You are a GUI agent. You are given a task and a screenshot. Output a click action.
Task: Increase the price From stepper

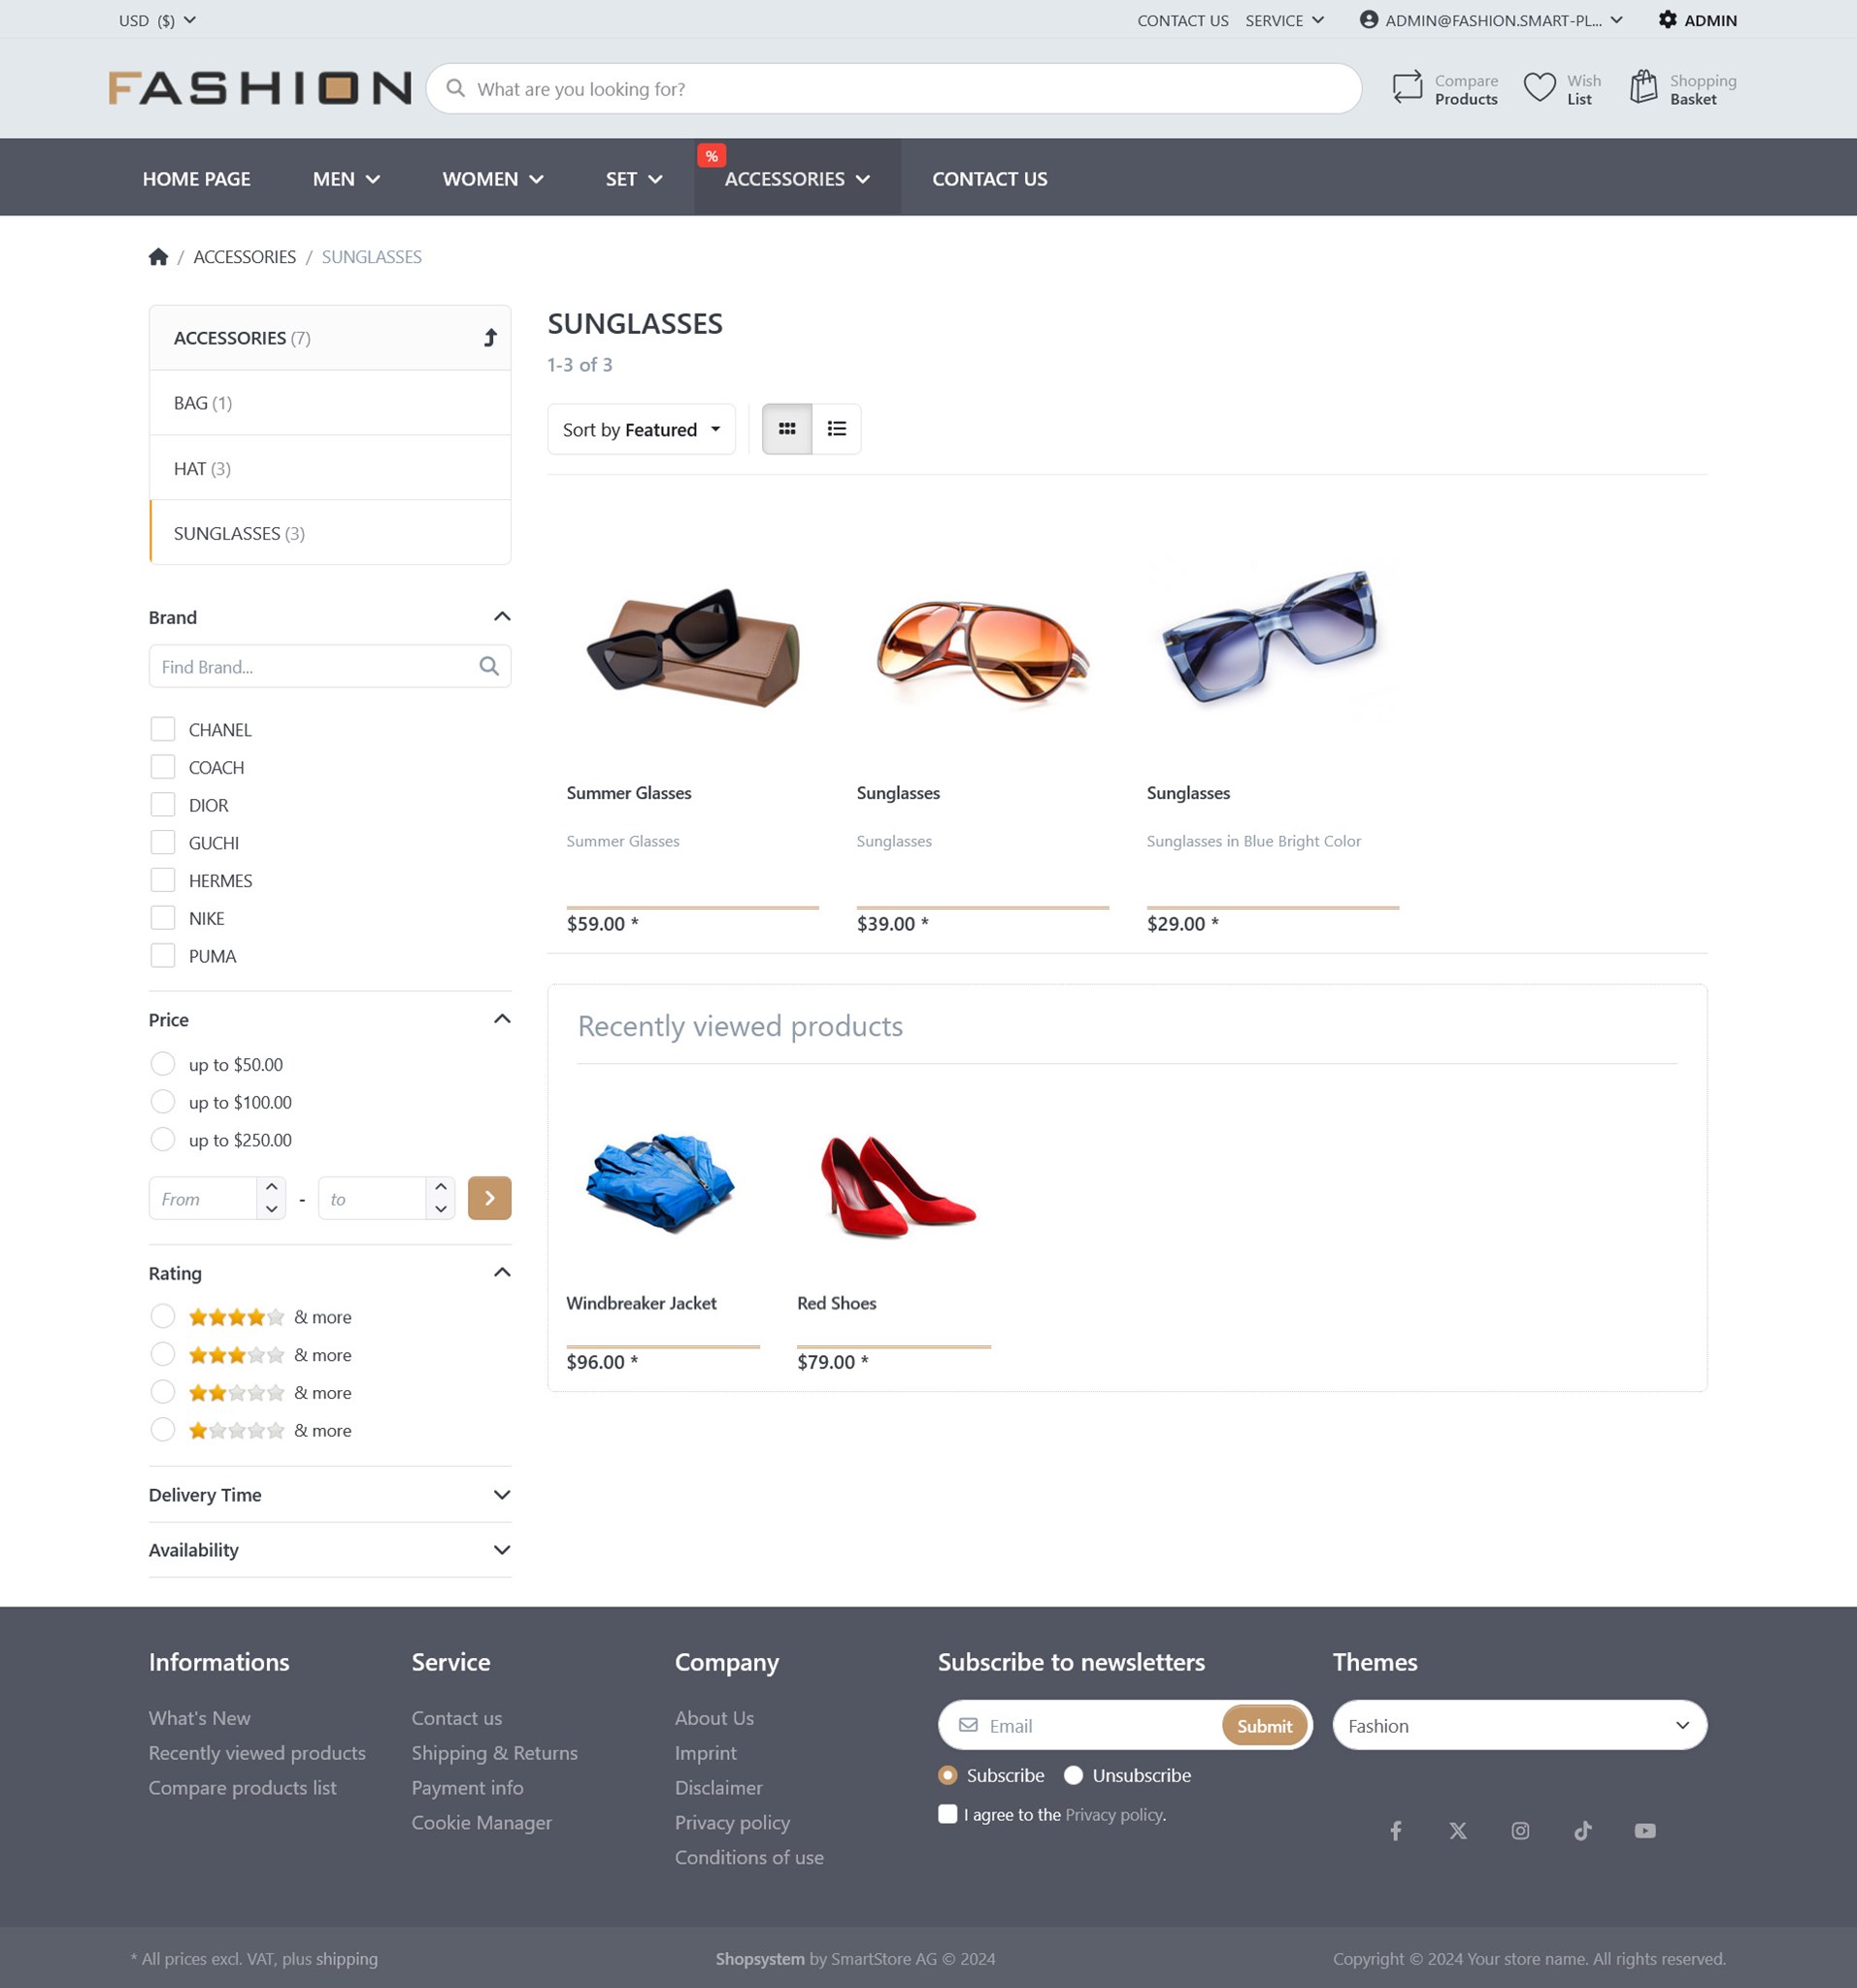(x=271, y=1187)
